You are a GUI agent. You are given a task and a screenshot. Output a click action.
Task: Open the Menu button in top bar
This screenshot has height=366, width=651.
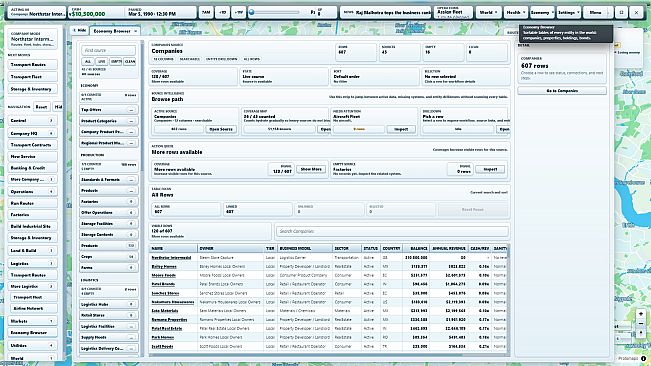[595, 12]
